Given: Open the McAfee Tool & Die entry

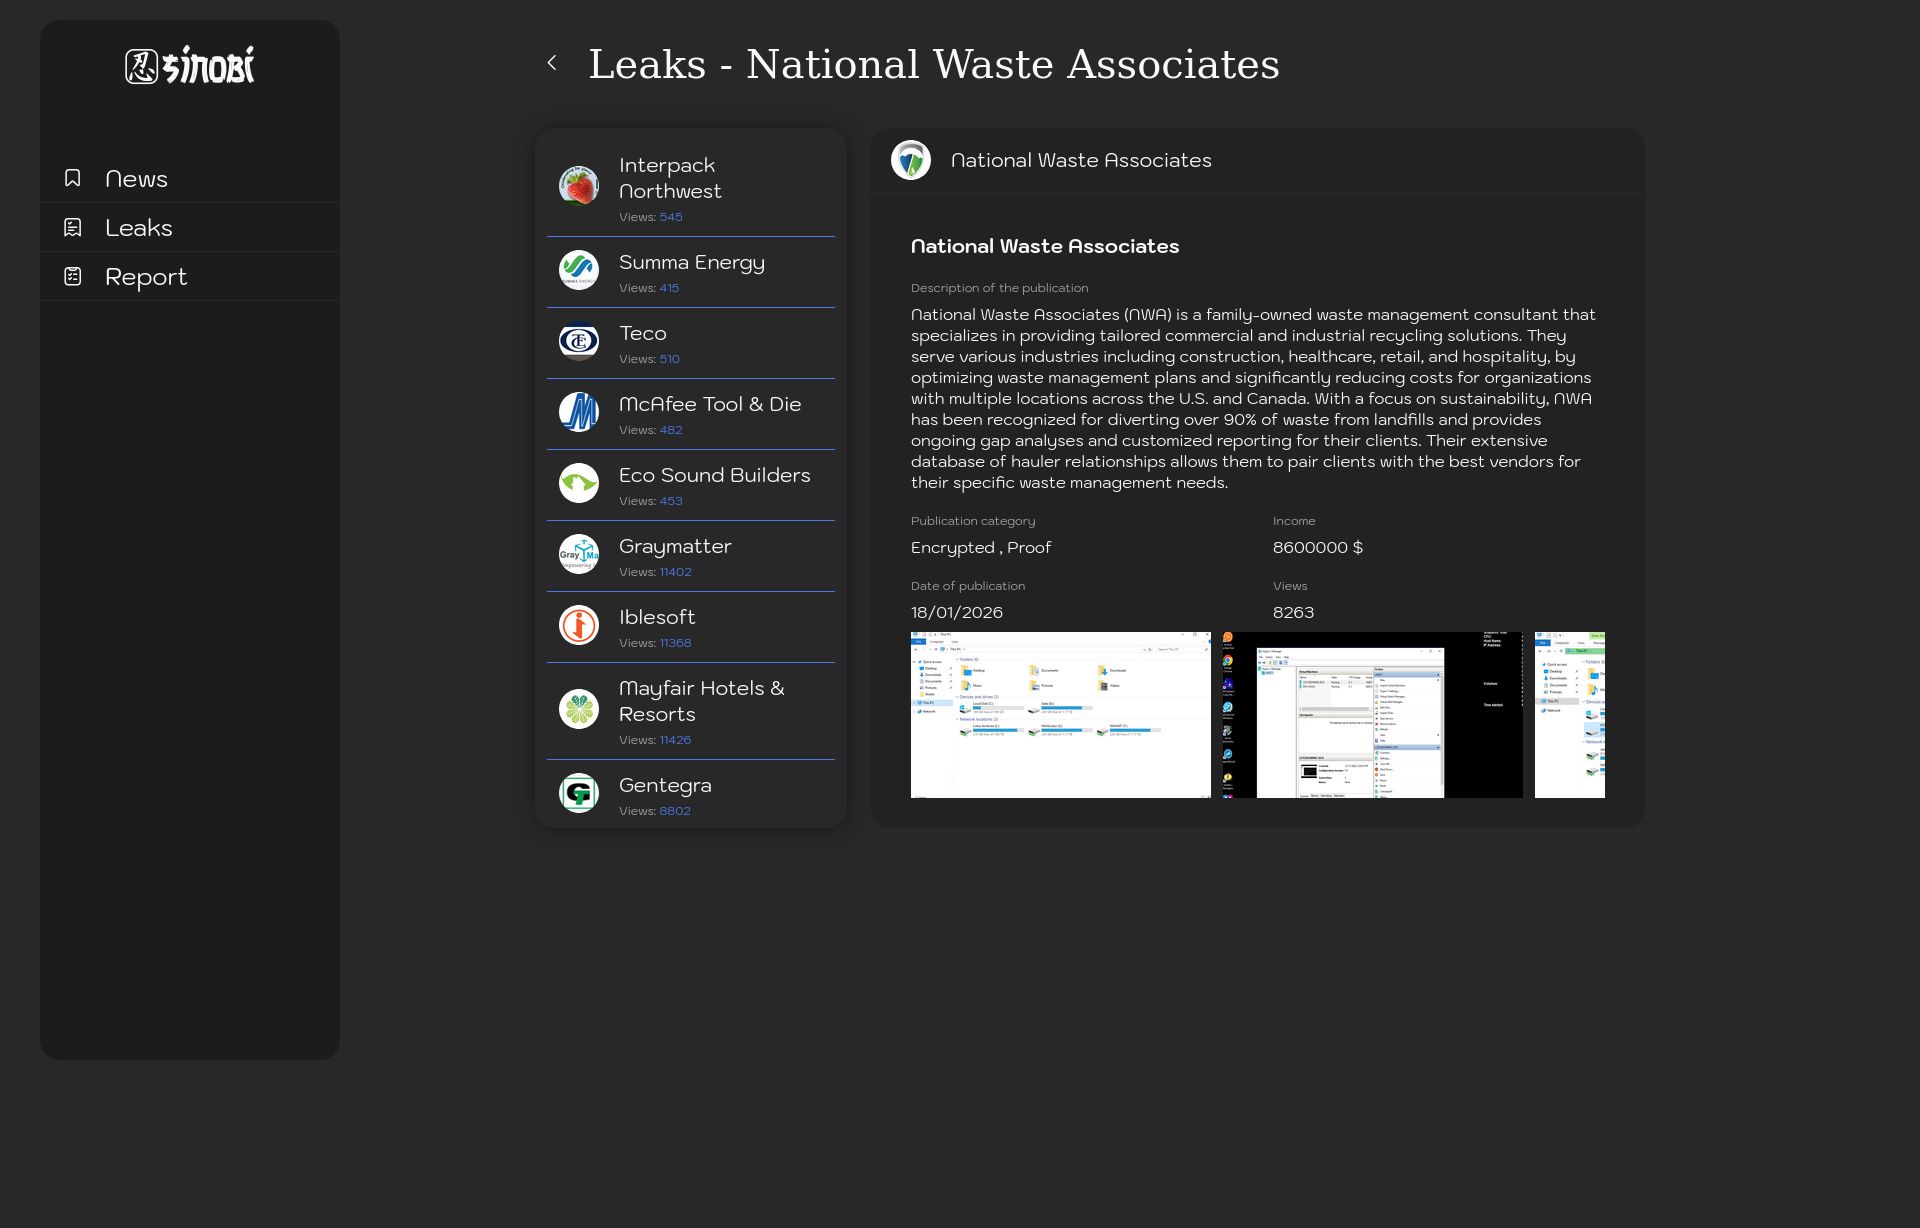Looking at the screenshot, I should tap(710, 405).
